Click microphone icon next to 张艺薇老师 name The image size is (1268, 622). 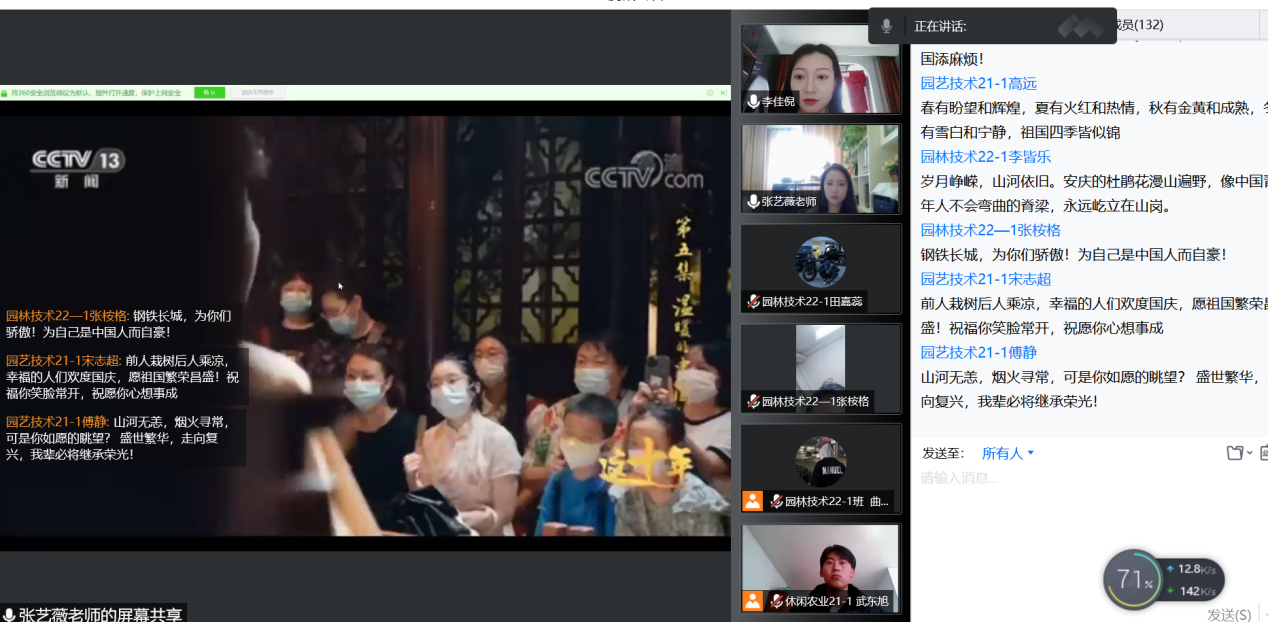(x=753, y=201)
